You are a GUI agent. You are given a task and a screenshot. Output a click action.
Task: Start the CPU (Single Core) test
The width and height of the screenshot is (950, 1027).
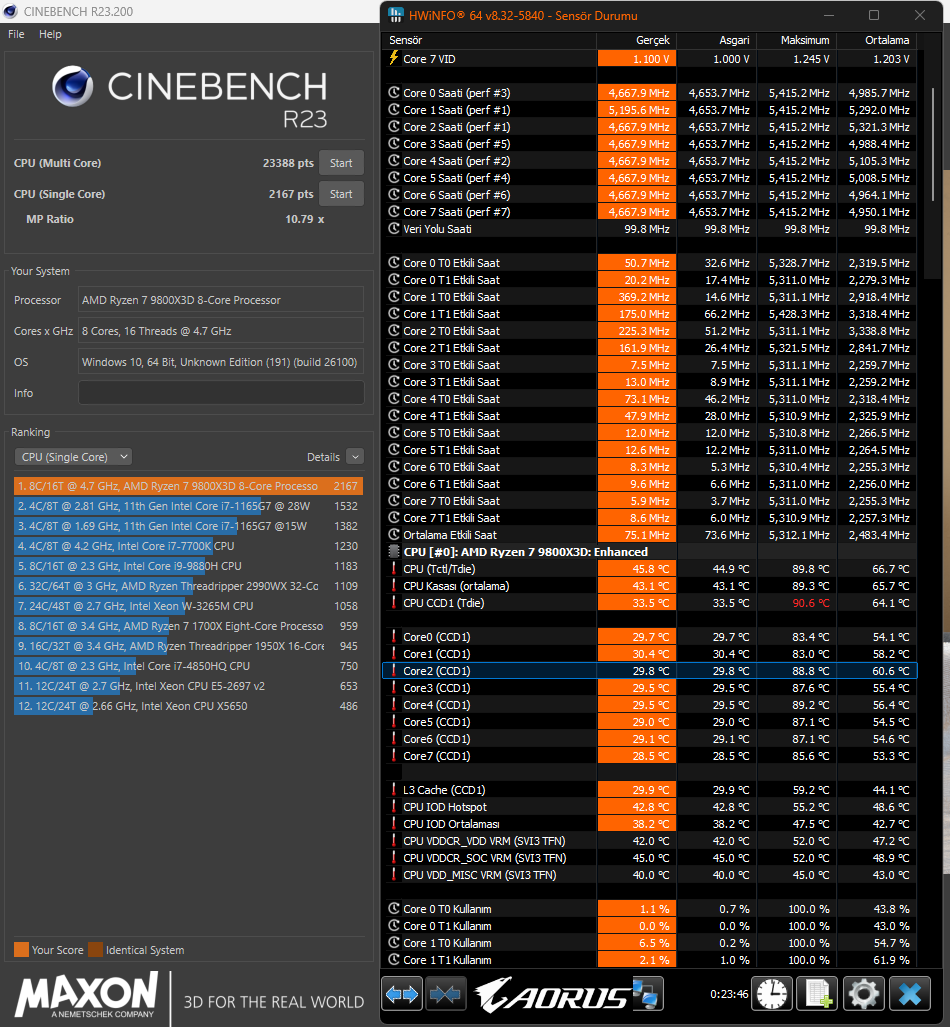341,194
